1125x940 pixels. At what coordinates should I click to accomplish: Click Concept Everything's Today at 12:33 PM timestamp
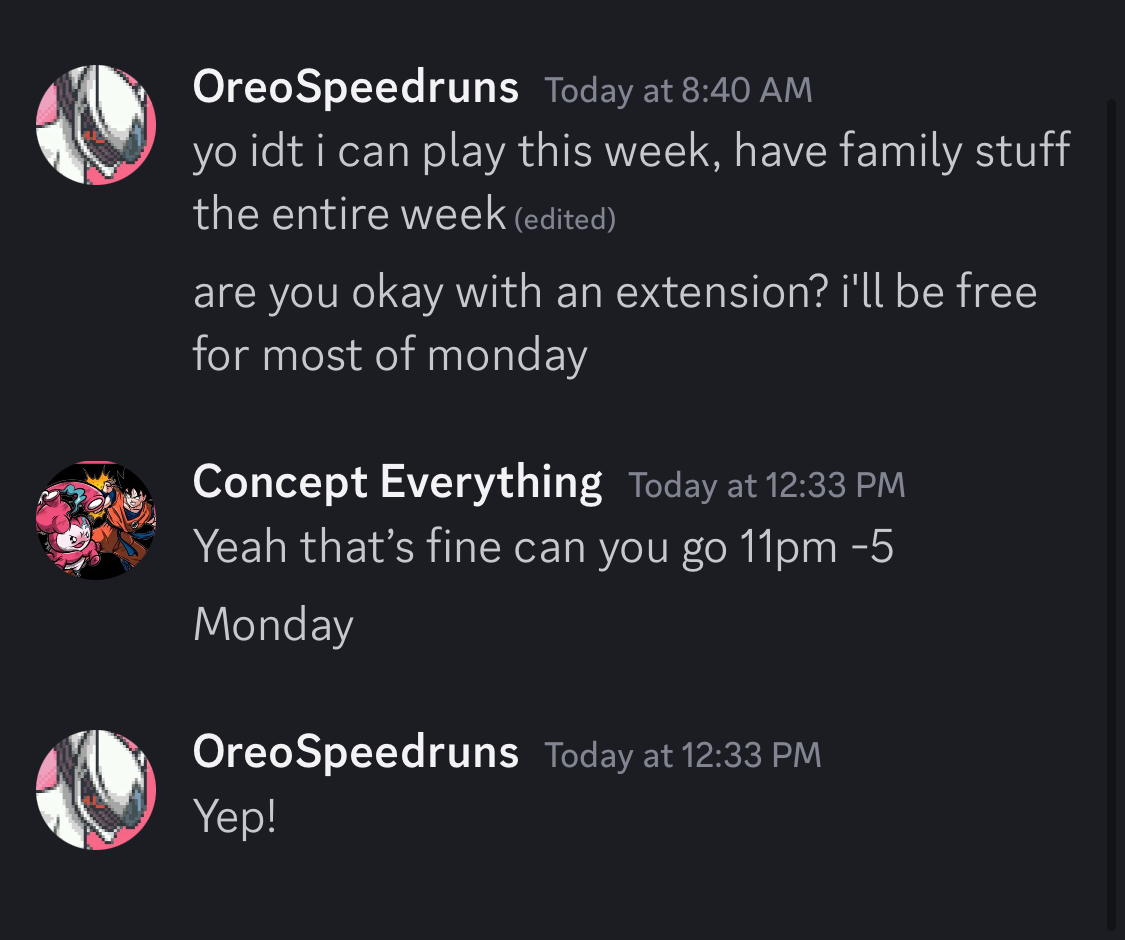766,485
